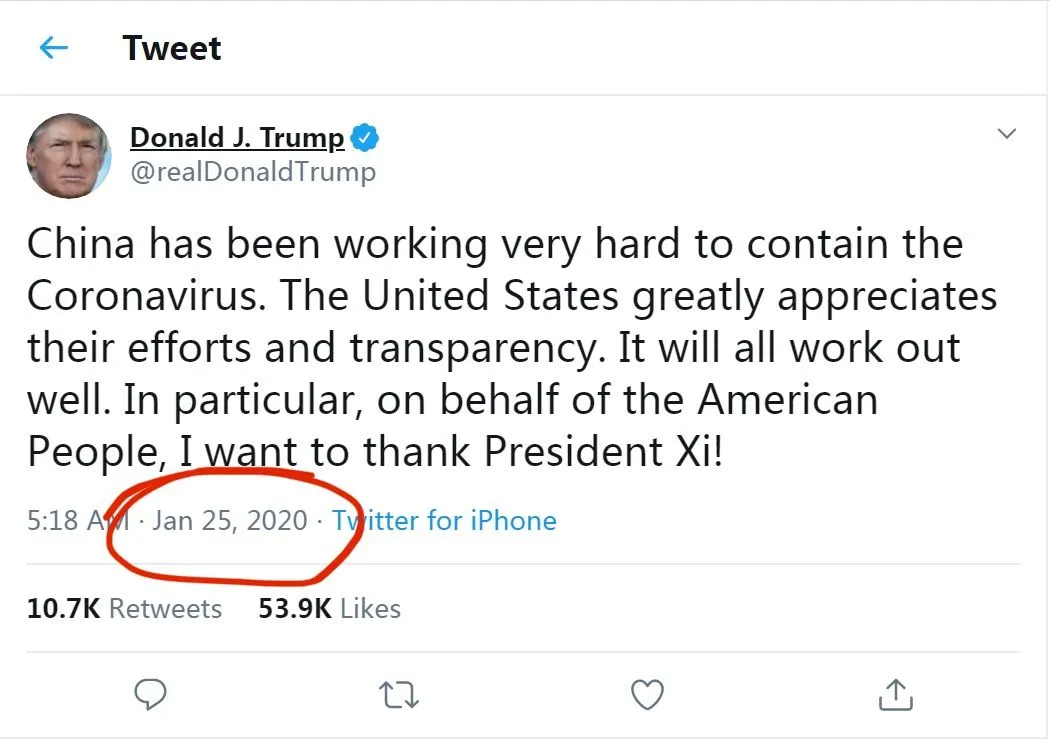This screenshot has height=739, width=1050.
Task: View the 10.7K Retweets list
Action: (125, 608)
